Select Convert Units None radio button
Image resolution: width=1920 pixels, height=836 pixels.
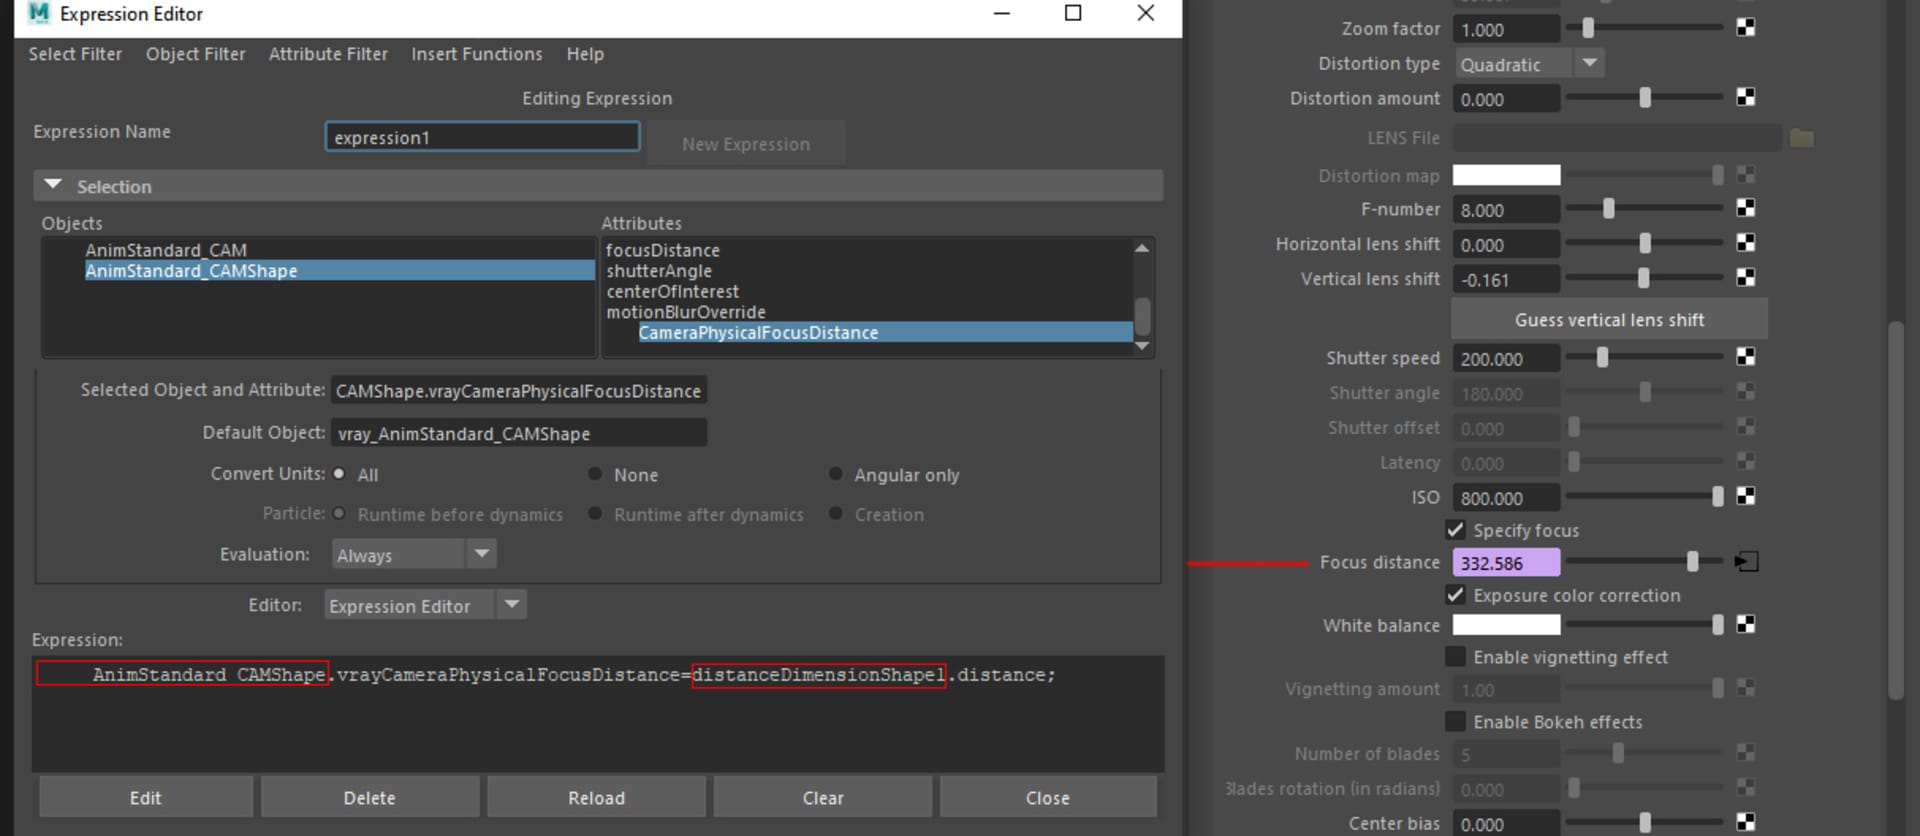click(595, 474)
